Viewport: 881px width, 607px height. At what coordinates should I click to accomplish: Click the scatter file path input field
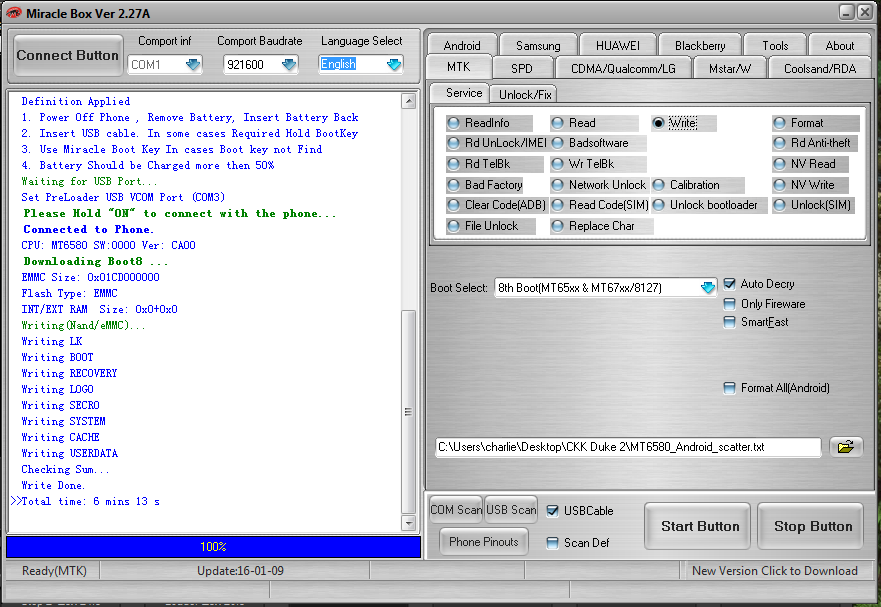pos(627,447)
